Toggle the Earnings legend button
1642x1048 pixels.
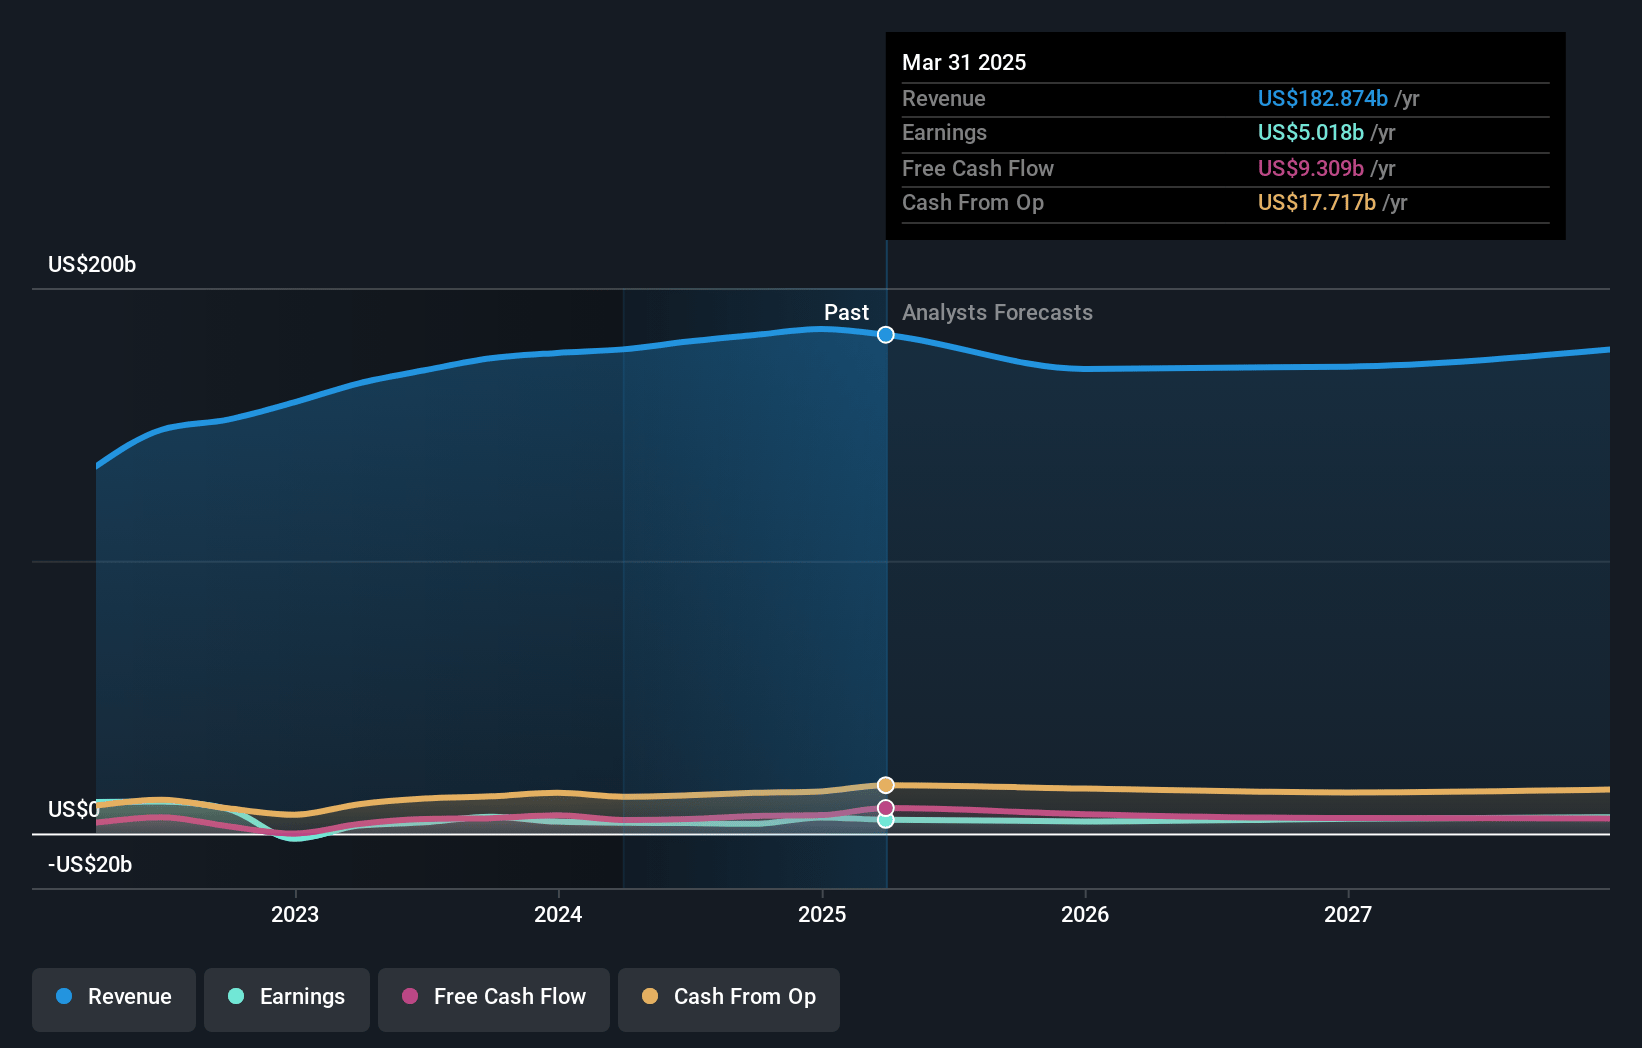click(287, 999)
